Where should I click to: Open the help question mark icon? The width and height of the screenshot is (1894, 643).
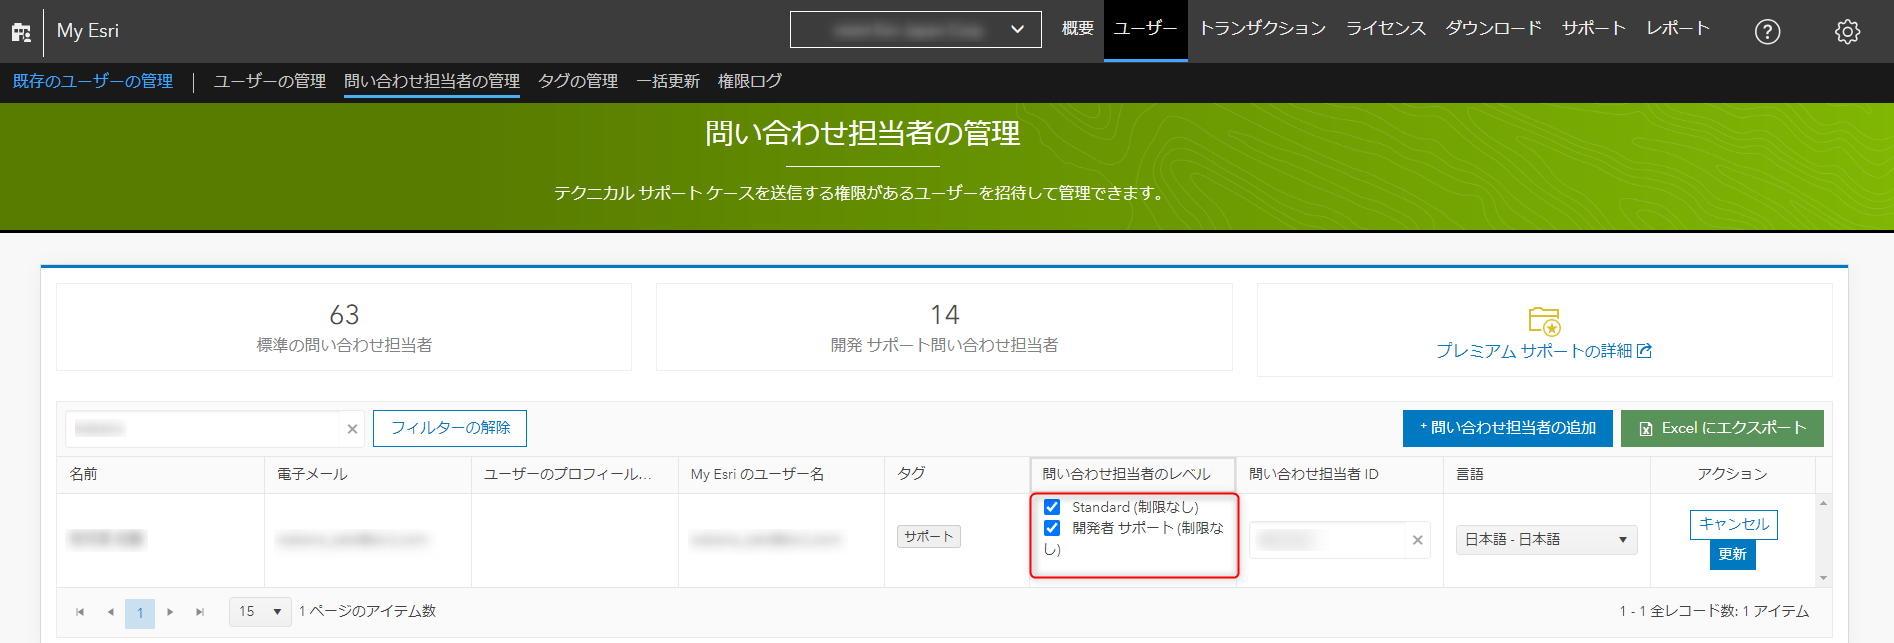1767,32
